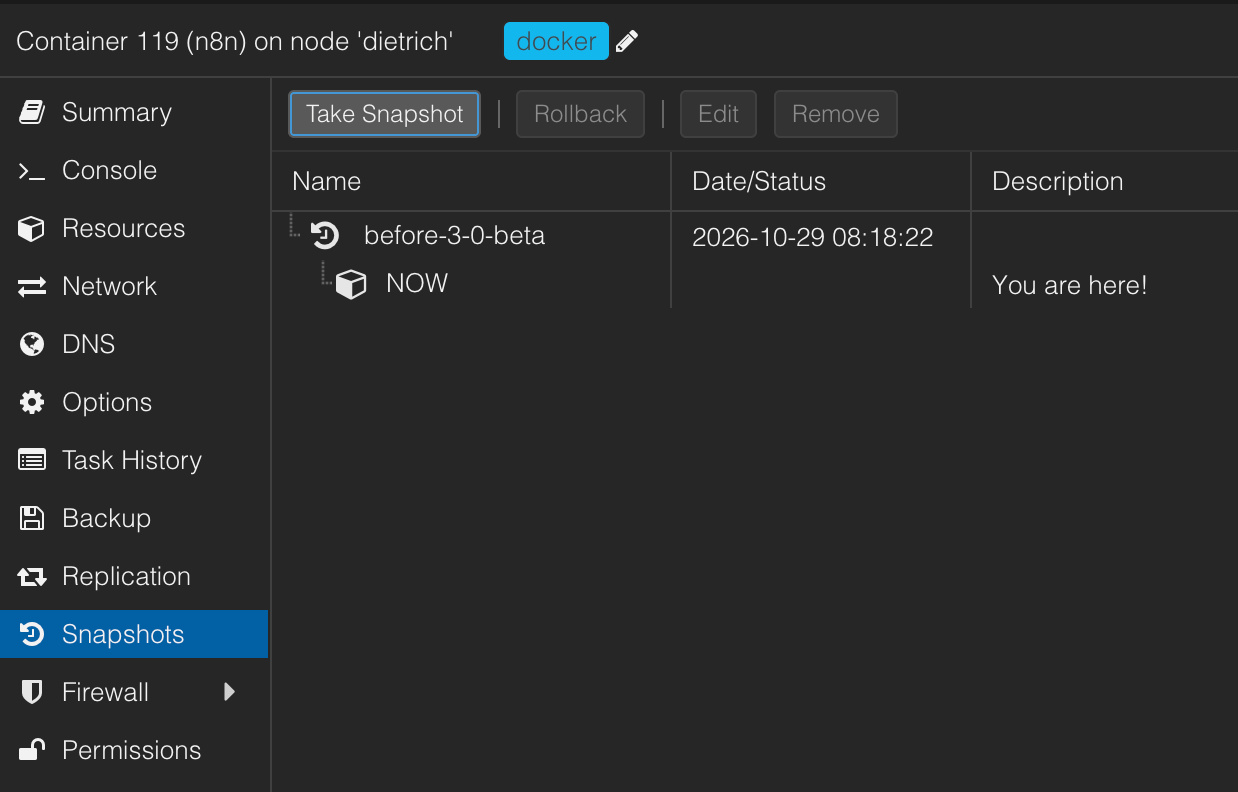The height and width of the screenshot is (792, 1238).
Task: Open the Network section
Action: pyautogui.click(x=134, y=286)
